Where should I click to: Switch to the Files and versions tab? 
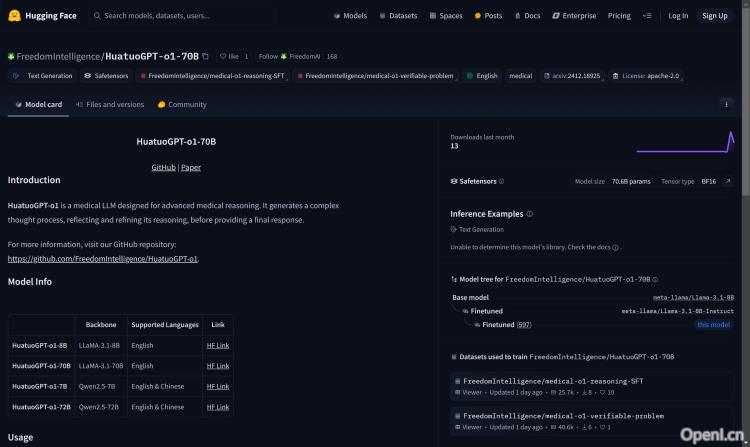109,104
